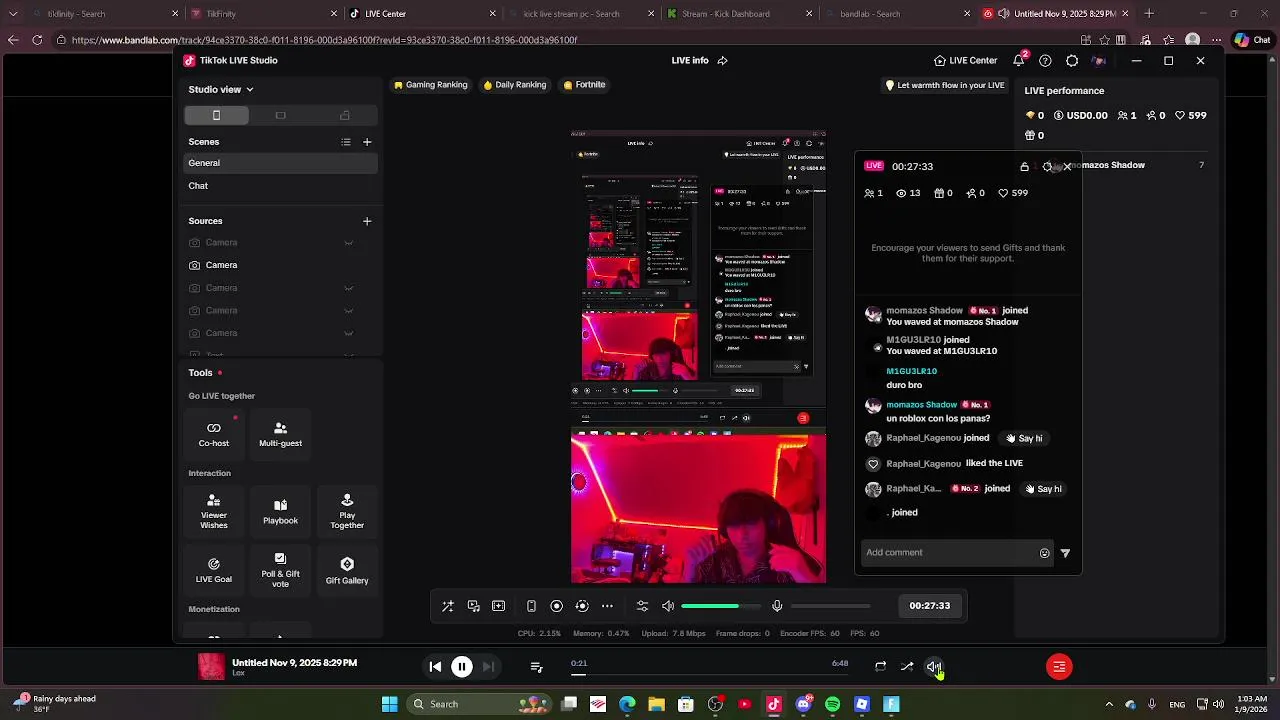Toggle shuffle in the BandLab player
Viewport: 1280px width, 720px height.
coord(907,667)
